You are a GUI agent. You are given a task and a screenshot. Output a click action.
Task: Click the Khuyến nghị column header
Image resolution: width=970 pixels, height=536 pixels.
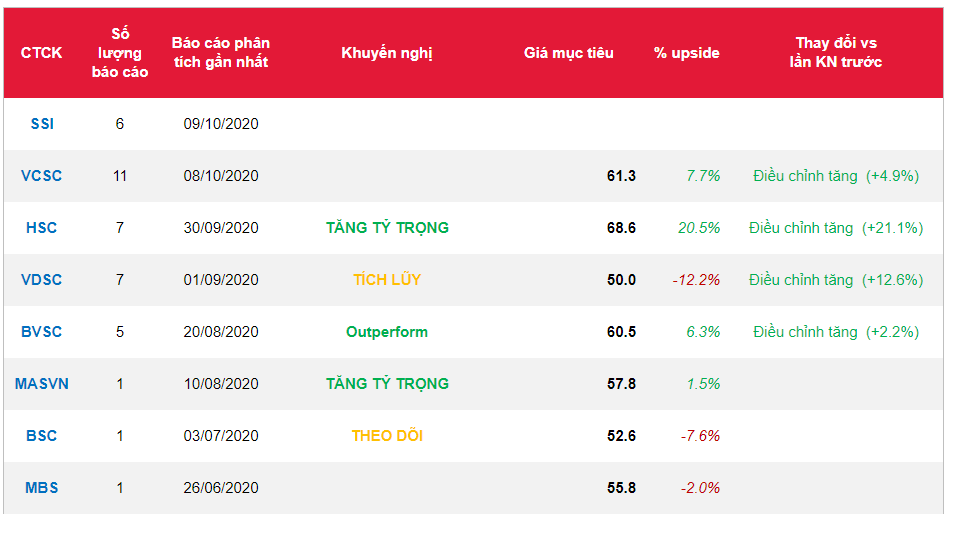click(387, 53)
